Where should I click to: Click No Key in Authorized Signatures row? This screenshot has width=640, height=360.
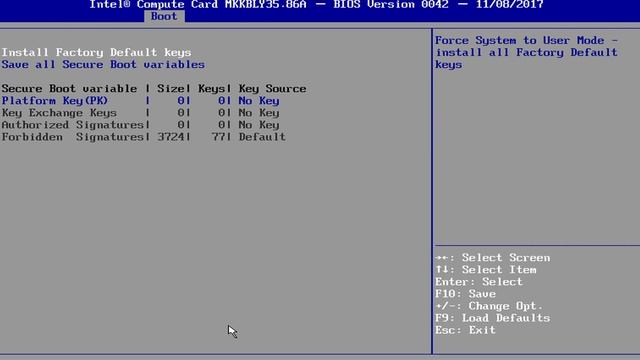[x=259, y=125]
